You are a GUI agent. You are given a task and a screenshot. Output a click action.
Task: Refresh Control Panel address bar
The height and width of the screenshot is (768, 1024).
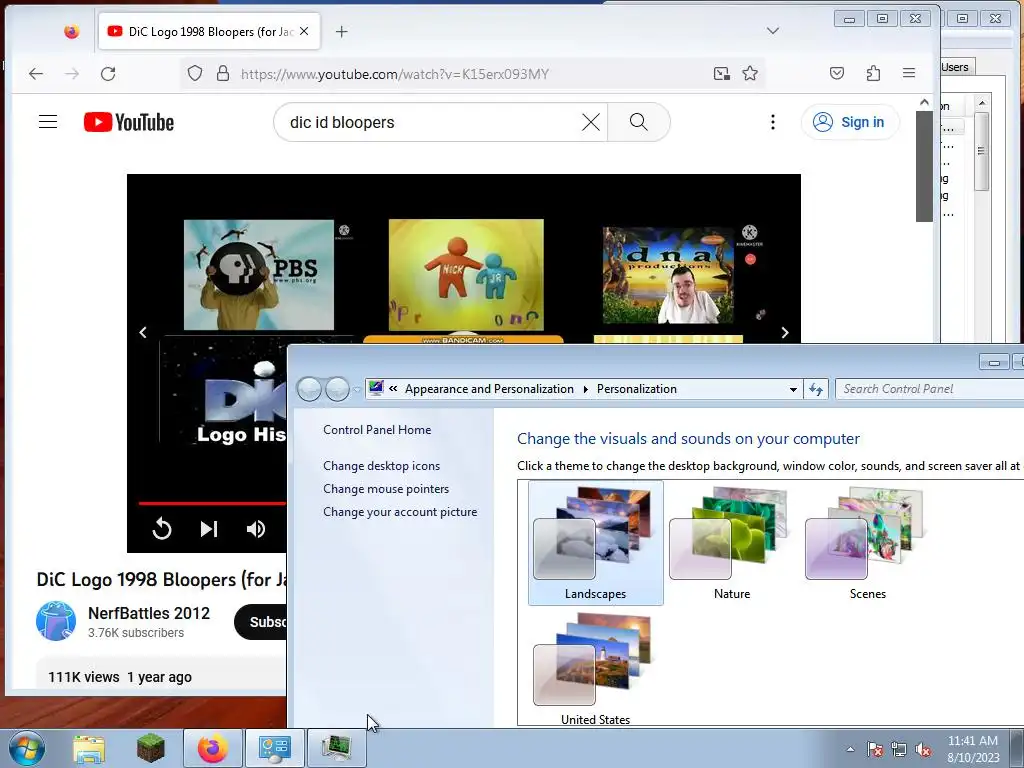tap(816, 389)
